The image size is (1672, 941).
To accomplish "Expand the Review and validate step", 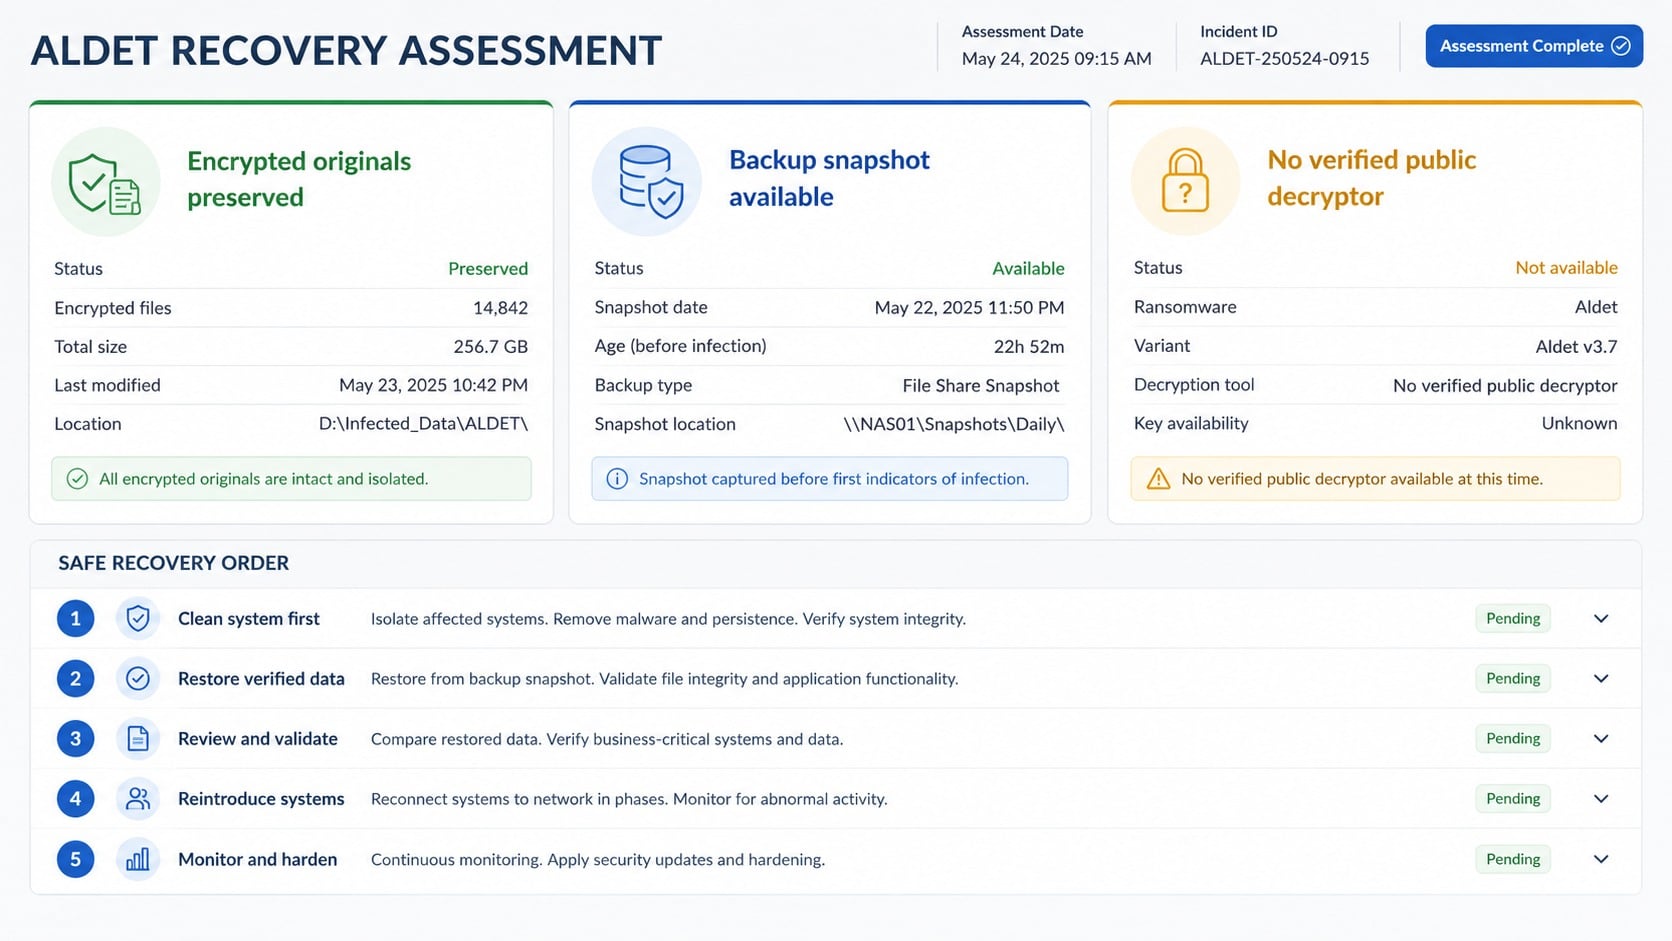I will [1601, 739].
